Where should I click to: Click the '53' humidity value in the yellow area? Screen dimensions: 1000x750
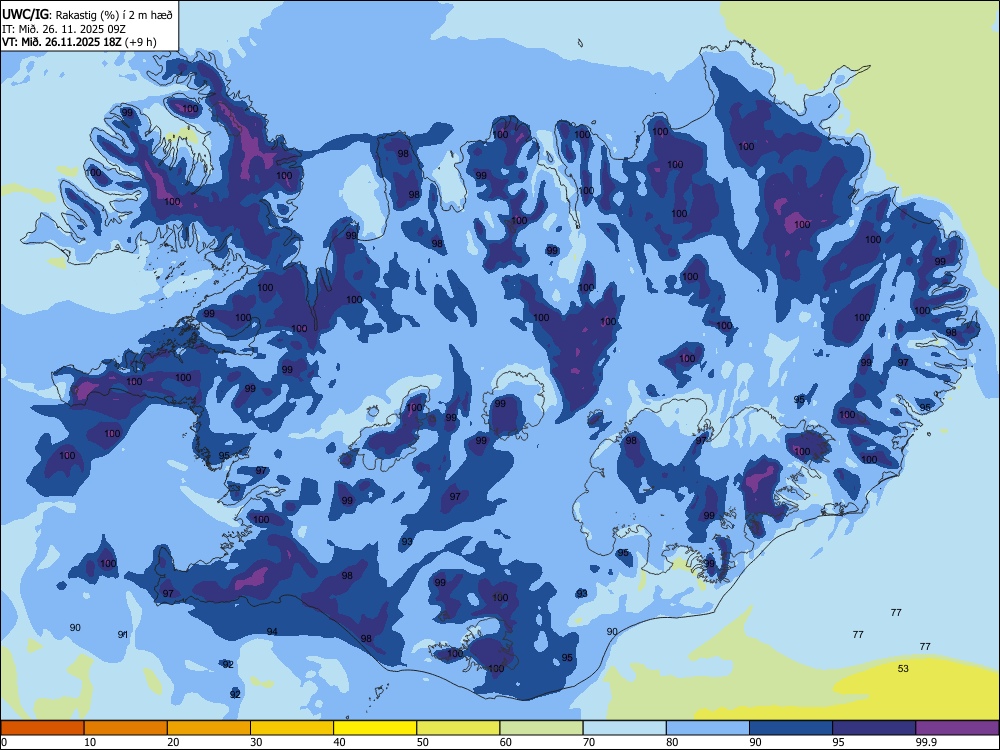[x=903, y=668]
